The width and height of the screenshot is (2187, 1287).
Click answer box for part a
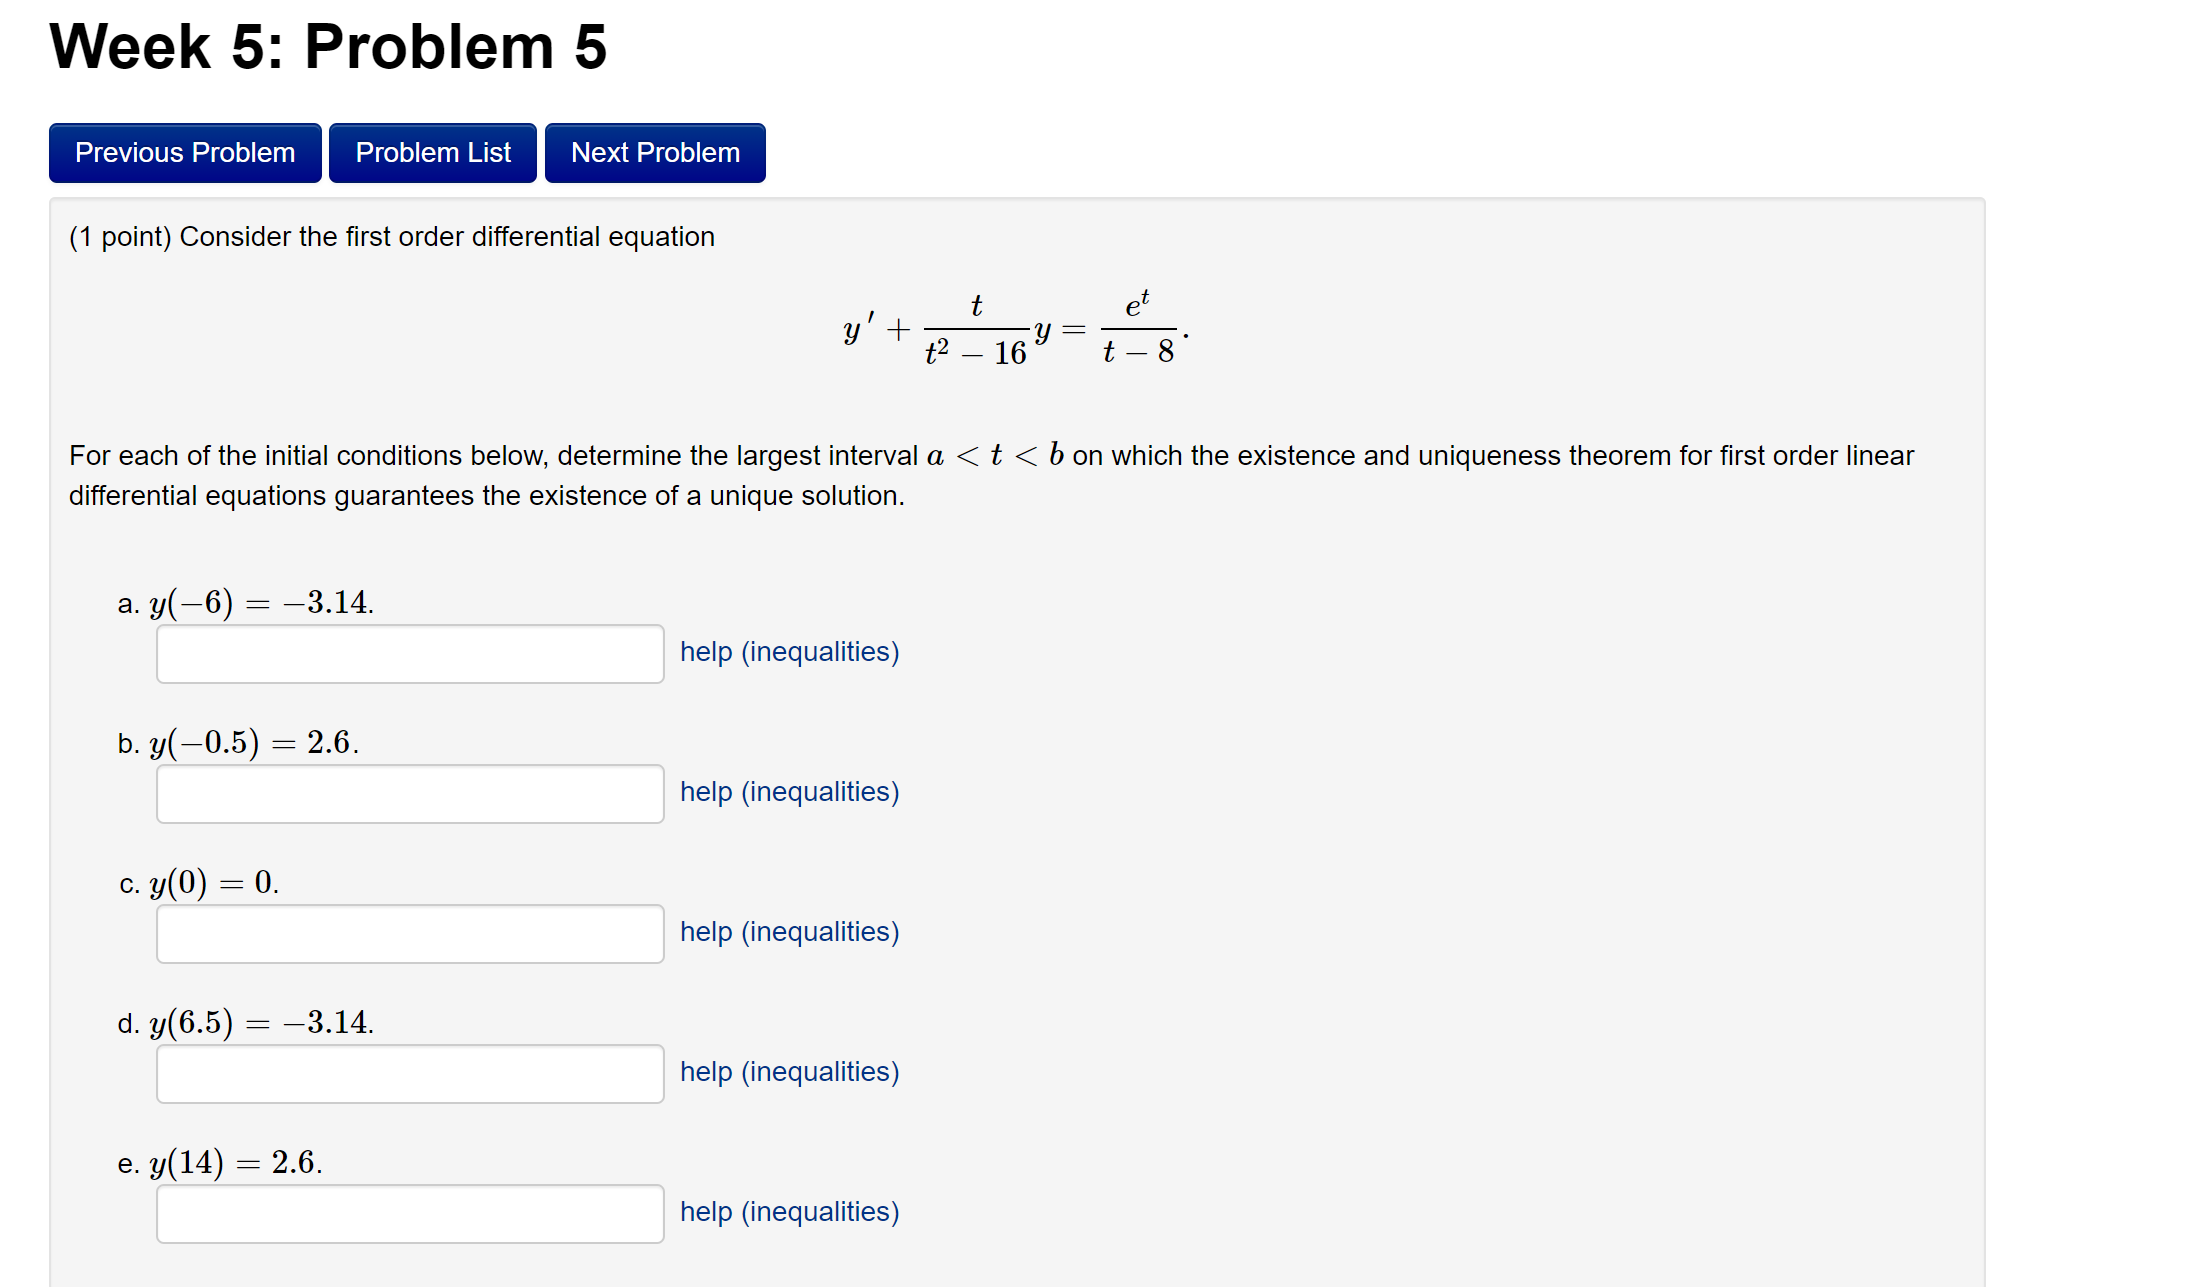click(x=410, y=654)
